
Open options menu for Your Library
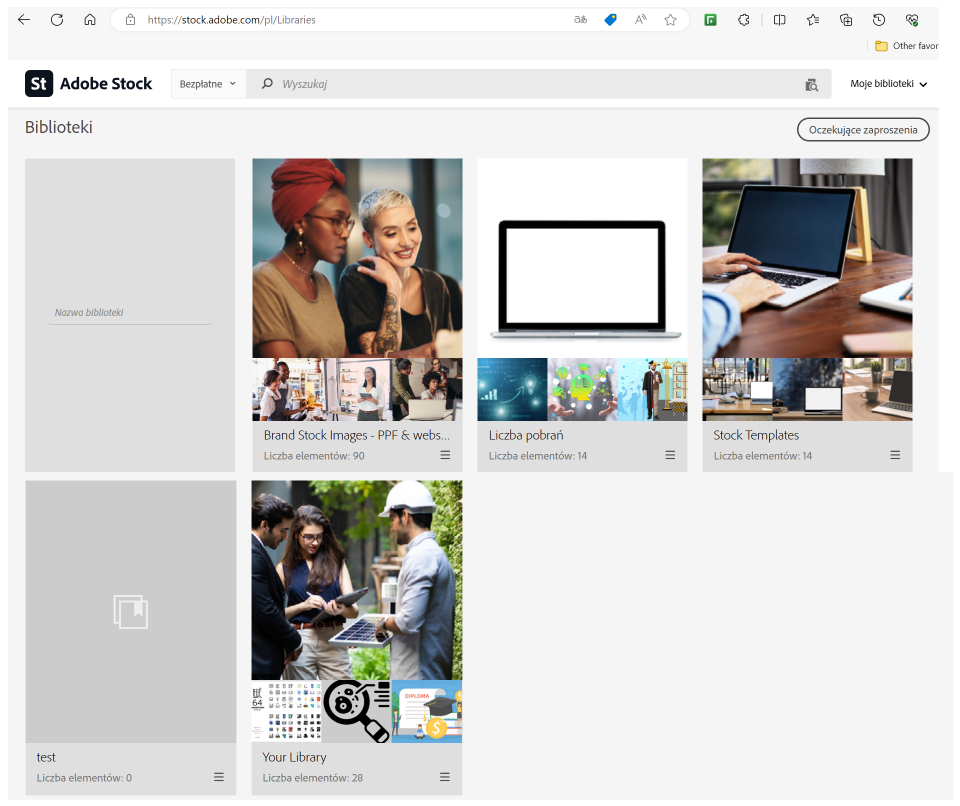point(444,777)
